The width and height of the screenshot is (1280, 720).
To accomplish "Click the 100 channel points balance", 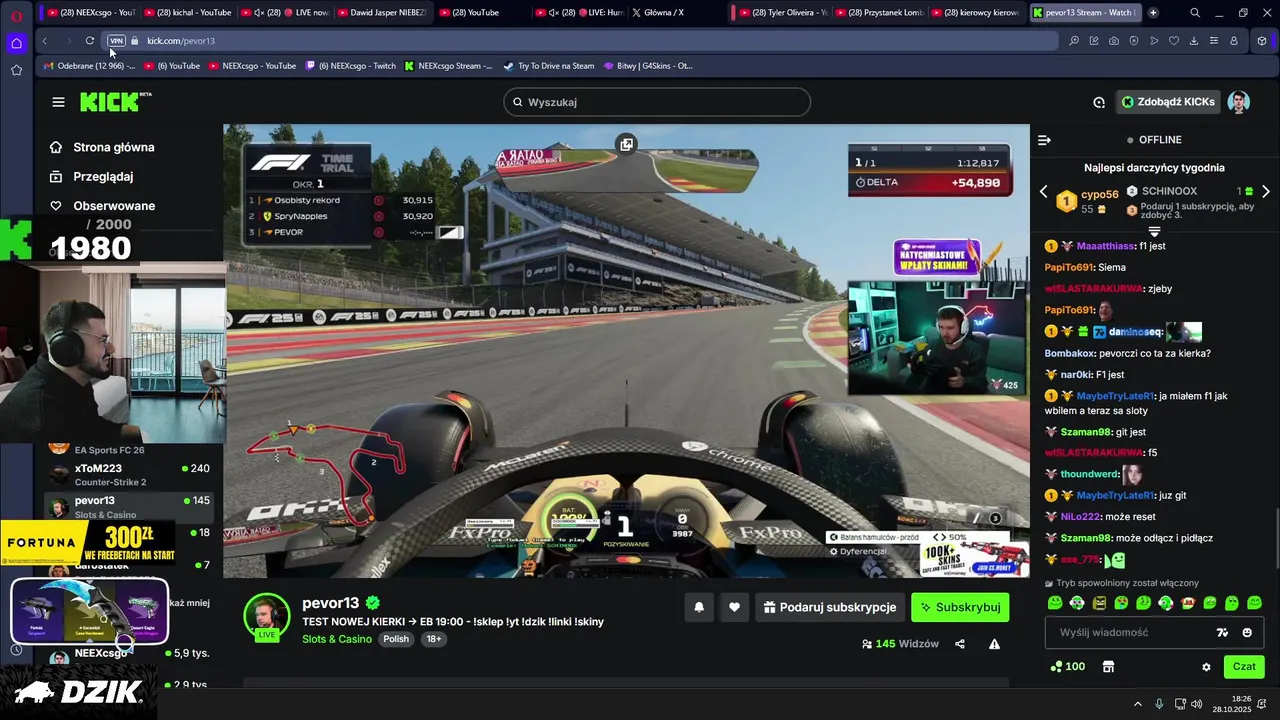I will pyautogui.click(x=1068, y=667).
